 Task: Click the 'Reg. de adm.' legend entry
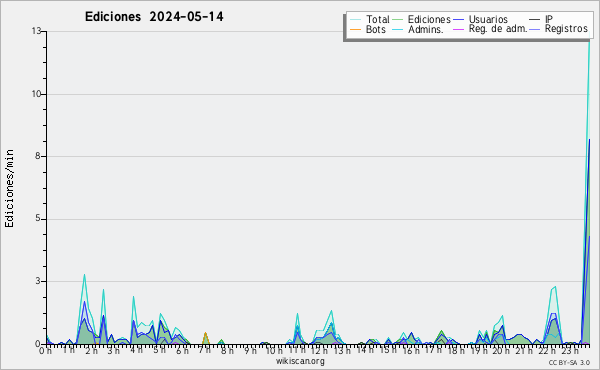click(x=498, y=29)
